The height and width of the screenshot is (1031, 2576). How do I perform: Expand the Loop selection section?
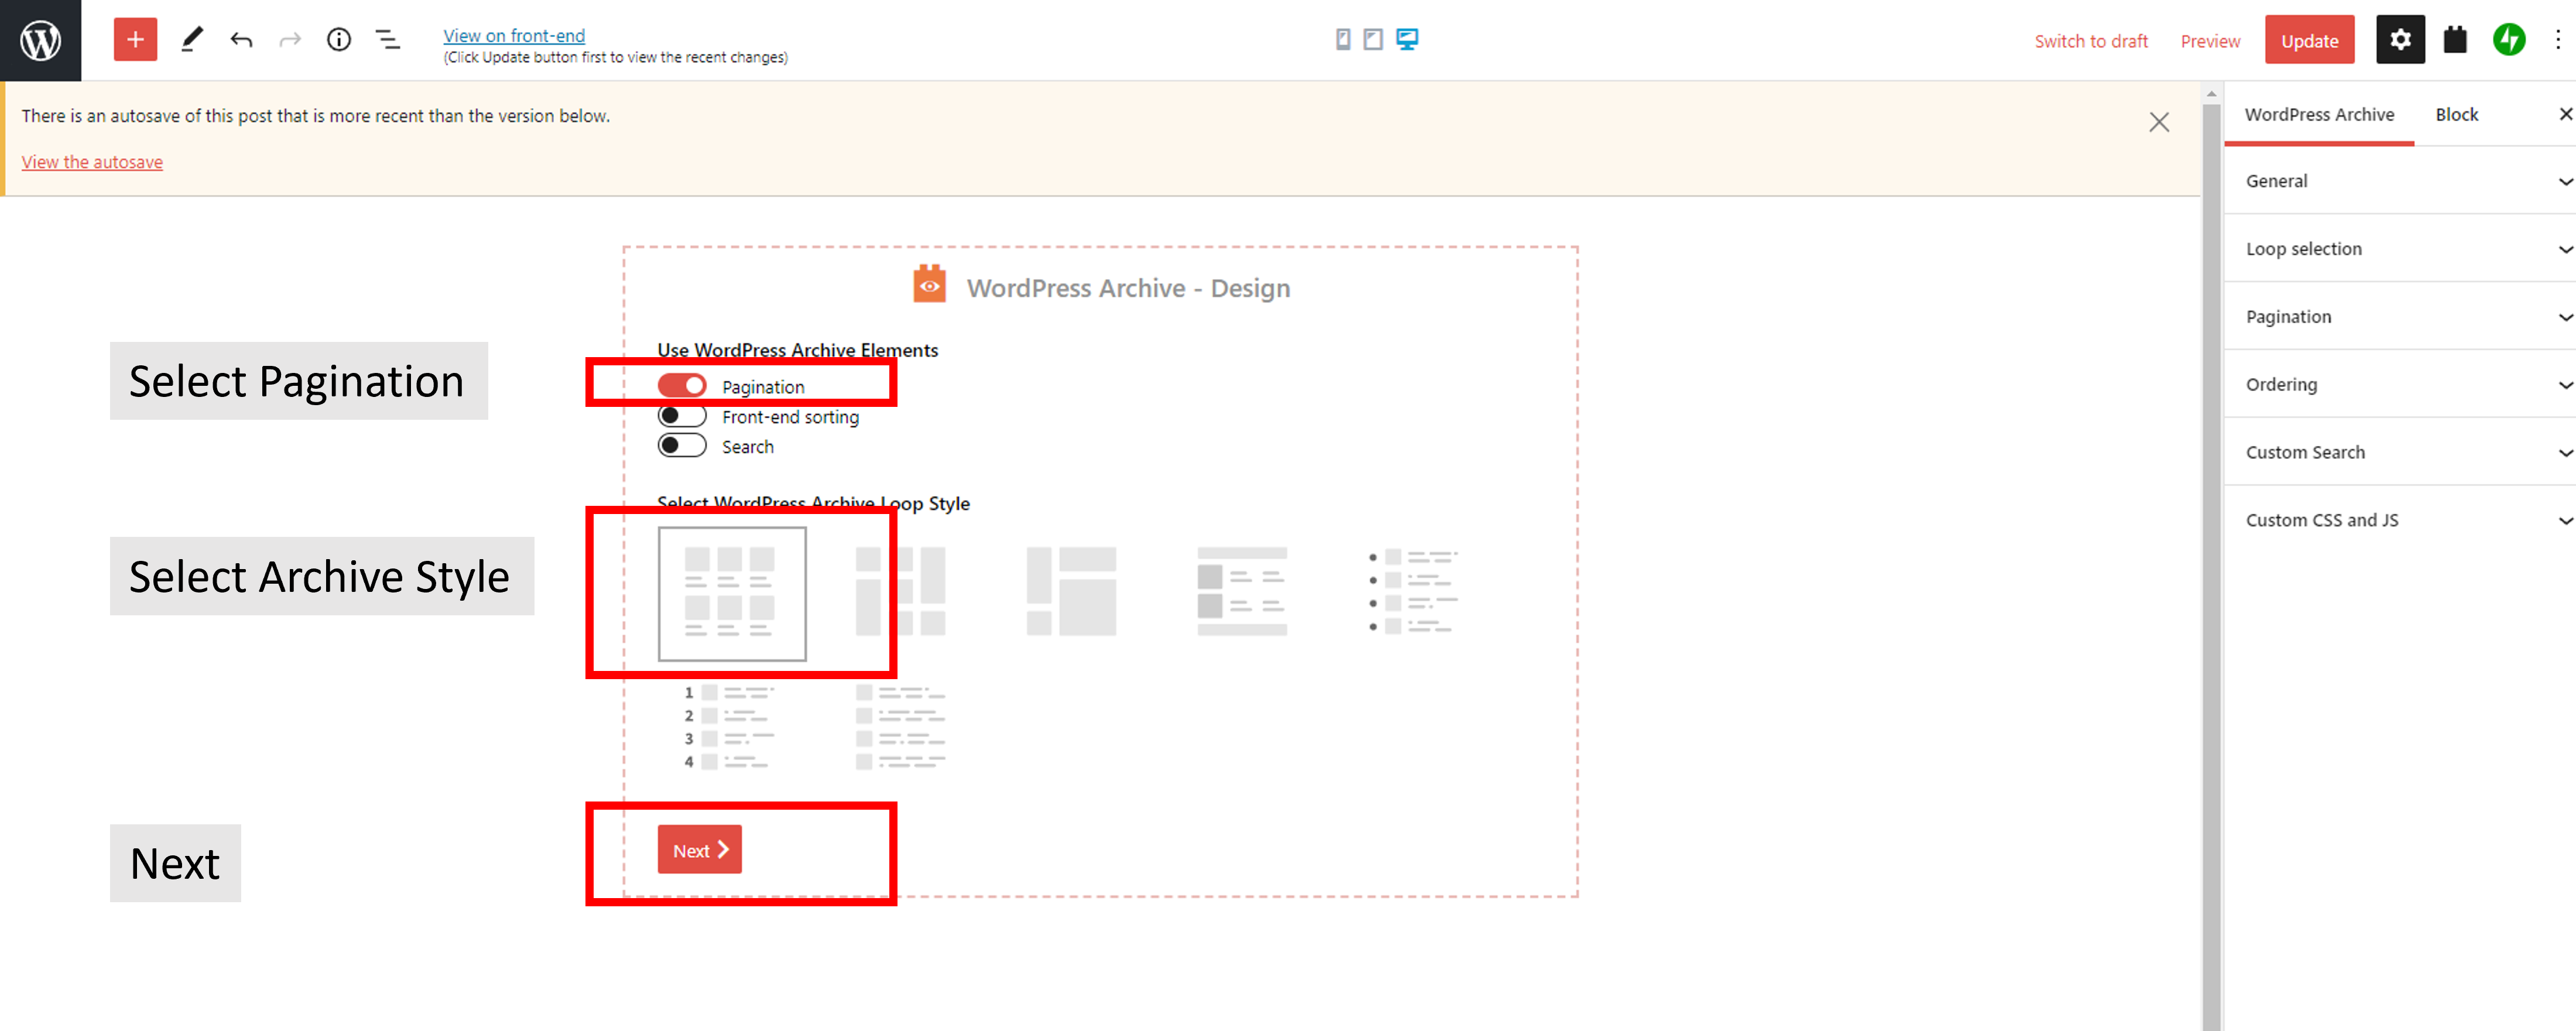2400,249
